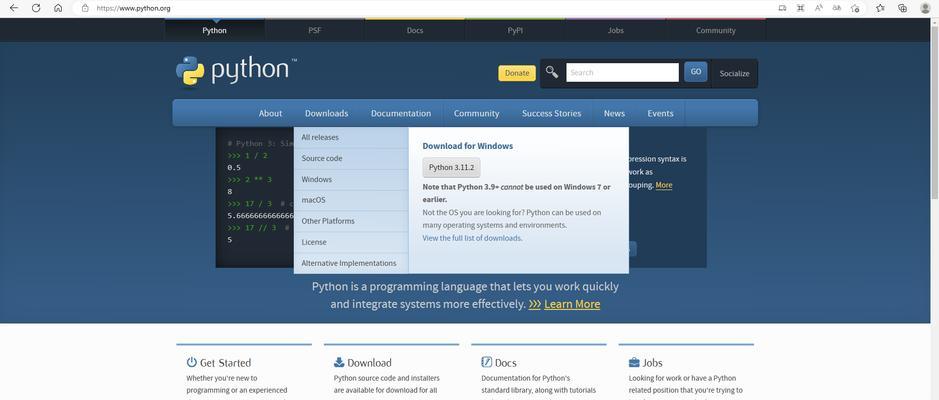The height and width of the screenshot is (400, 939).
Task: Click the Learn More link
Action: click(572, 304)
